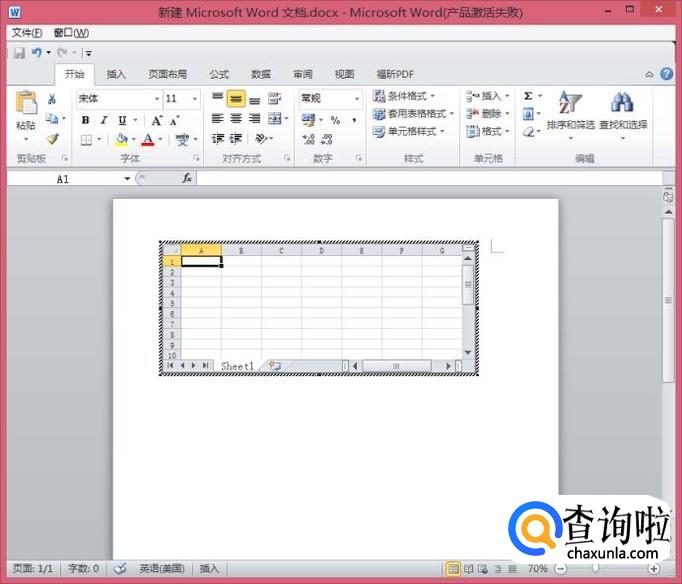This screenshot has height=584, width=682.
Task: Click column B header in embedded sheet
Action: [241, 250]
